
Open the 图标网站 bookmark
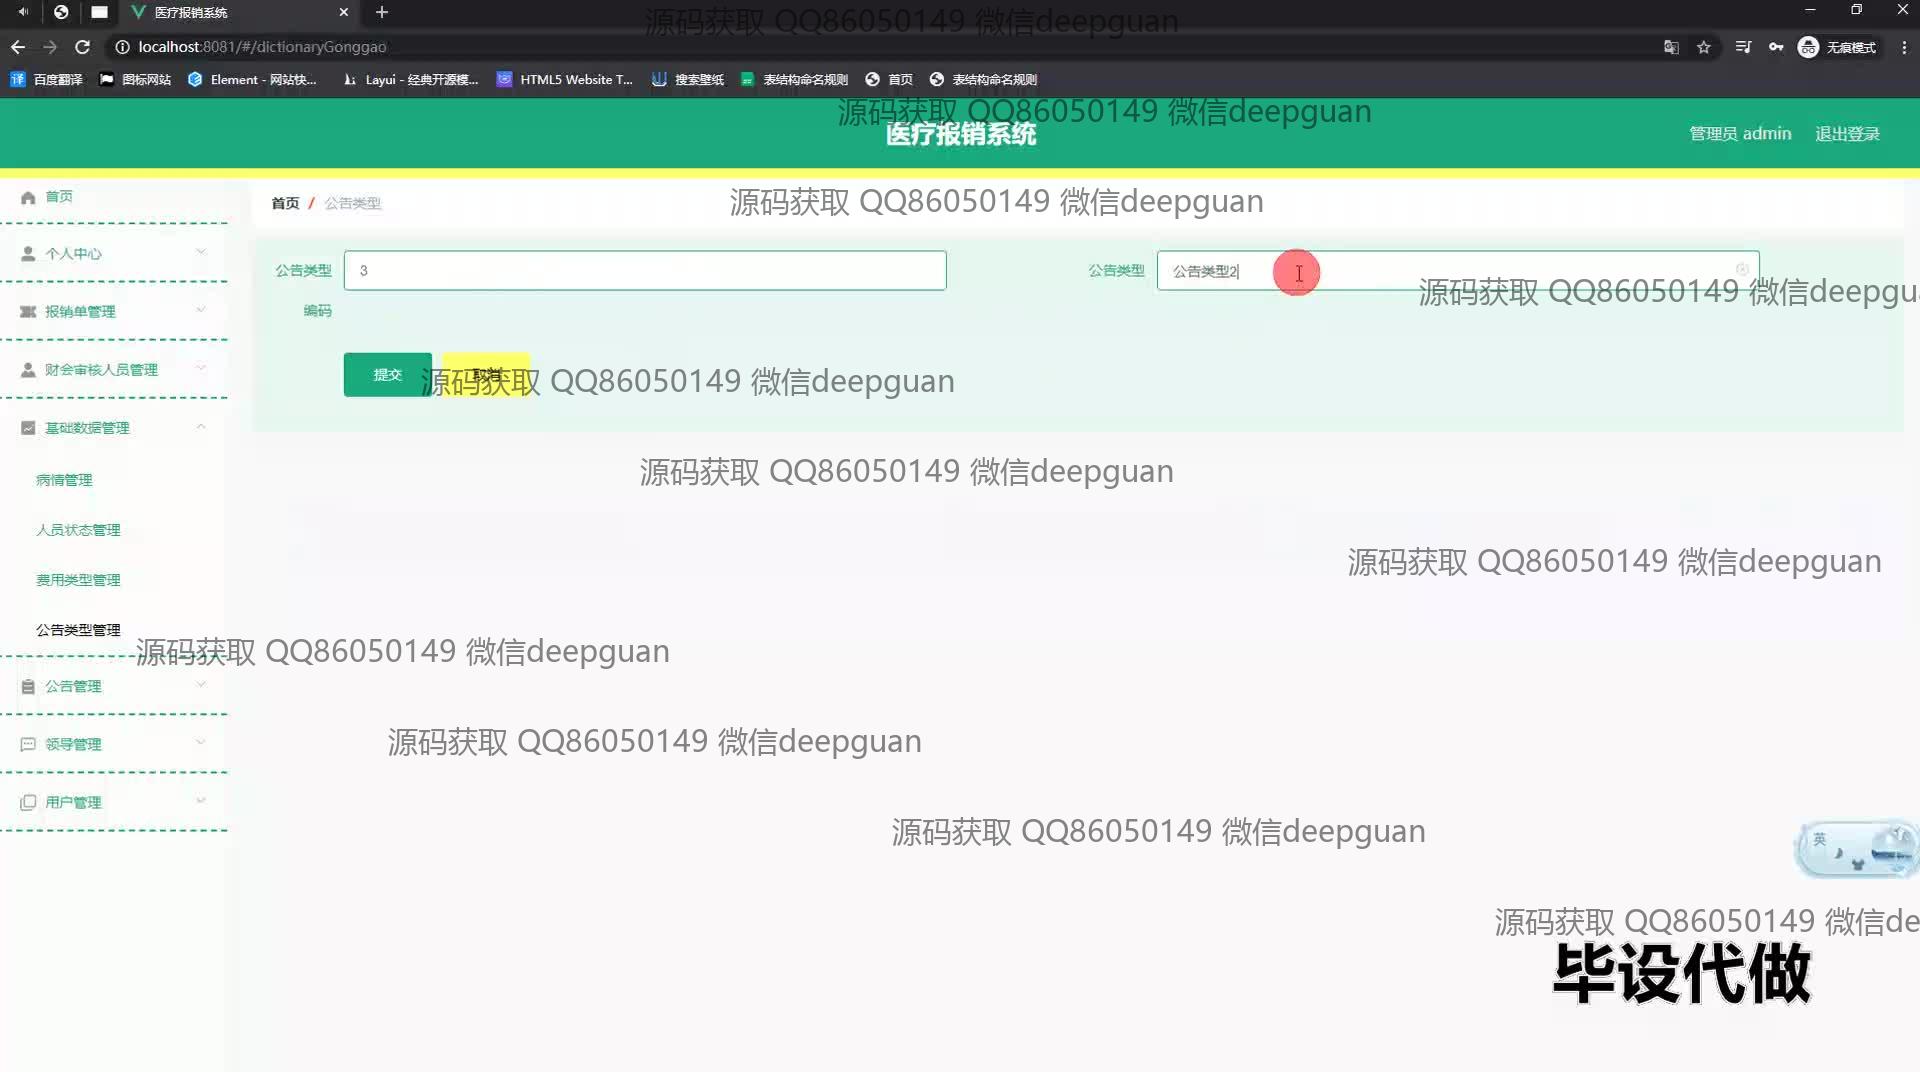(135, 80)
